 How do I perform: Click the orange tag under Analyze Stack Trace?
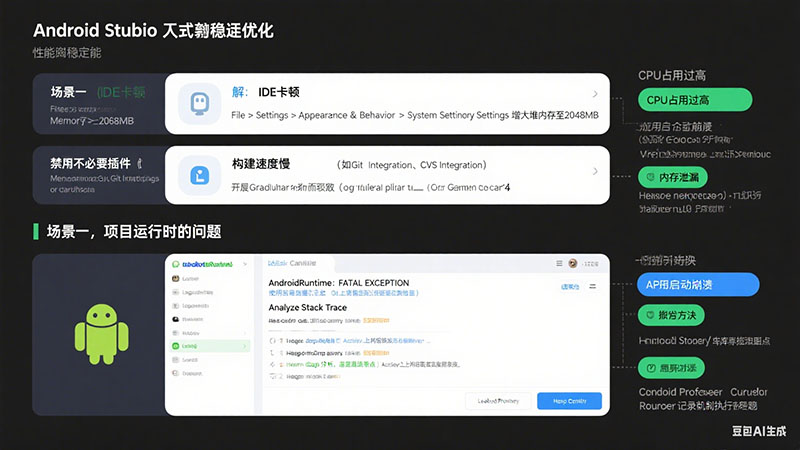click(376, 321)
